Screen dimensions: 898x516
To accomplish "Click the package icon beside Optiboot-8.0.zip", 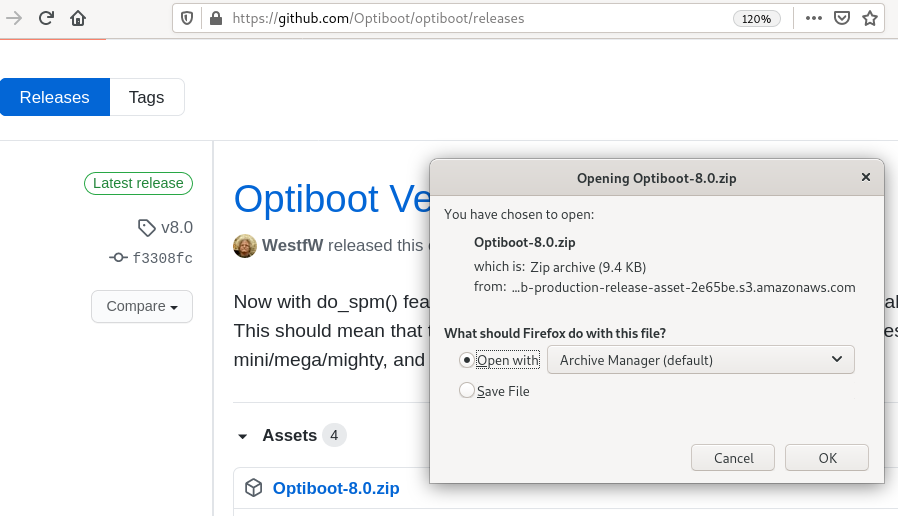I will click(254, 488).
